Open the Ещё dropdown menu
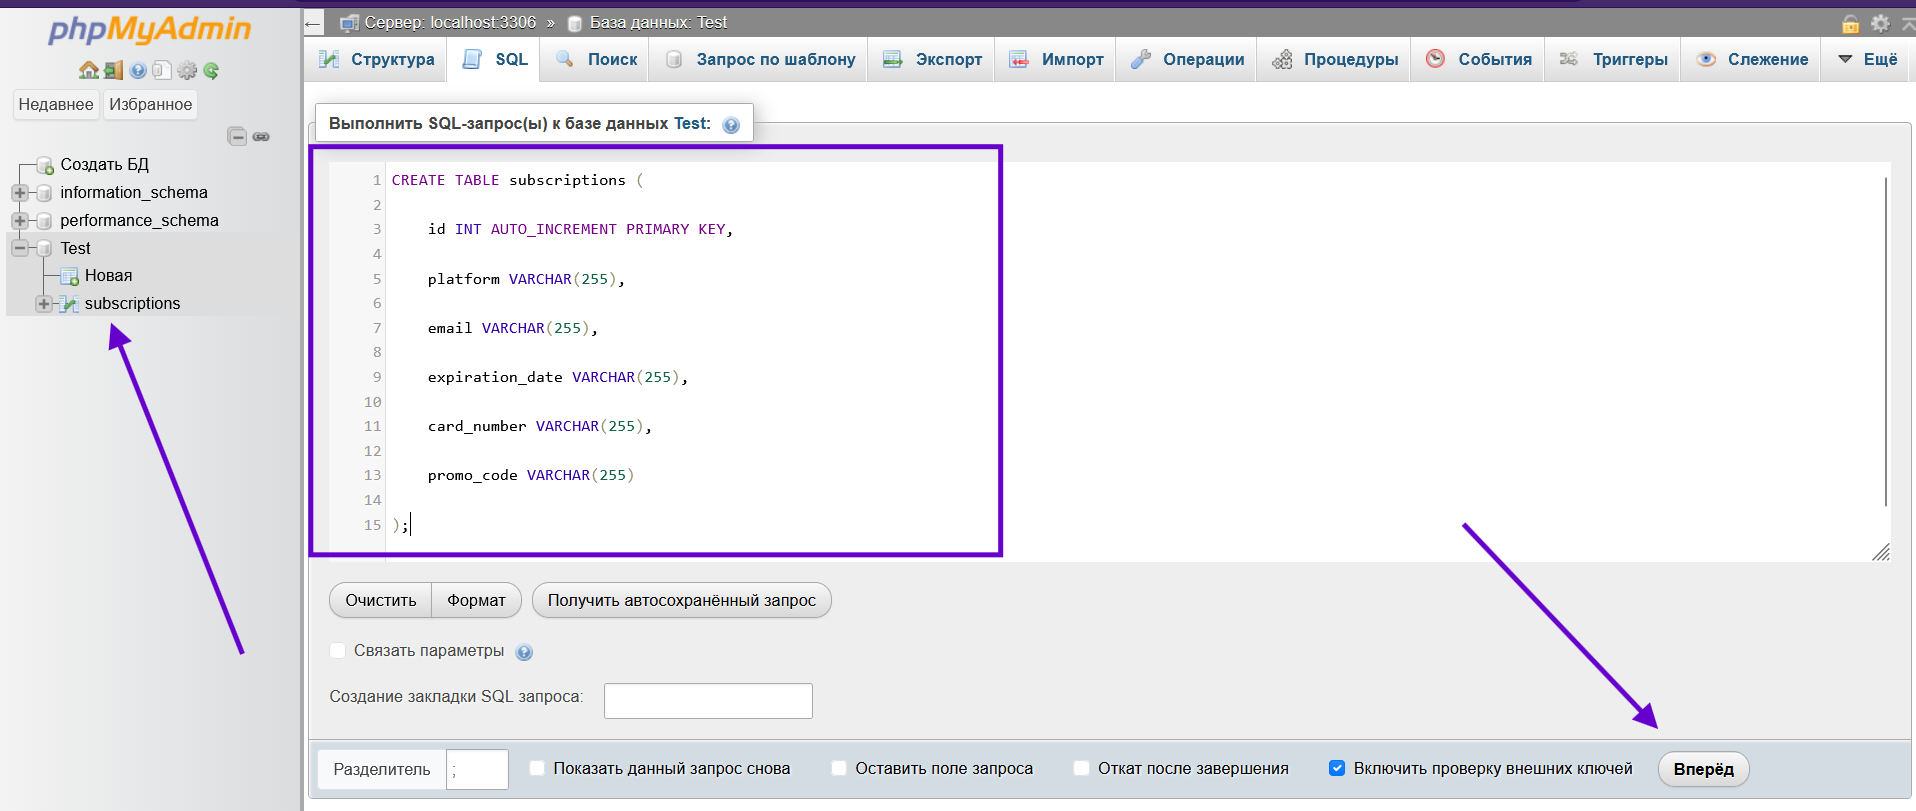The height and width of the screenshot is (811, 1916). tap(1867, 59)
